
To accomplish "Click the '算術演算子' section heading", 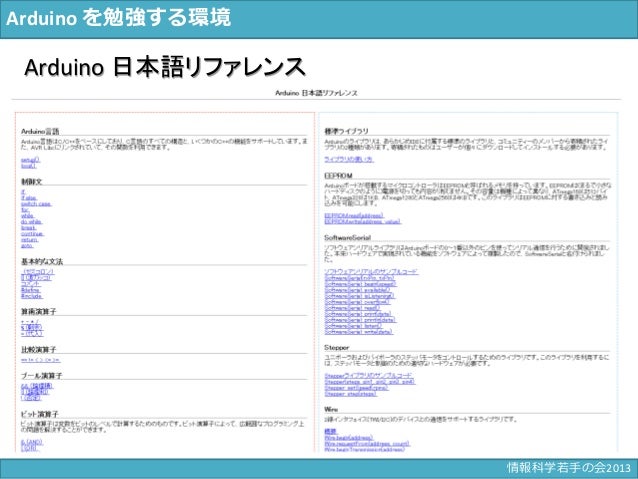I will [39, 312].
